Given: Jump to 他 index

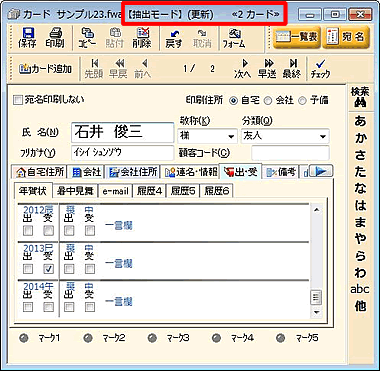Looking at the screenshot, I should click(x=360, y=306).
